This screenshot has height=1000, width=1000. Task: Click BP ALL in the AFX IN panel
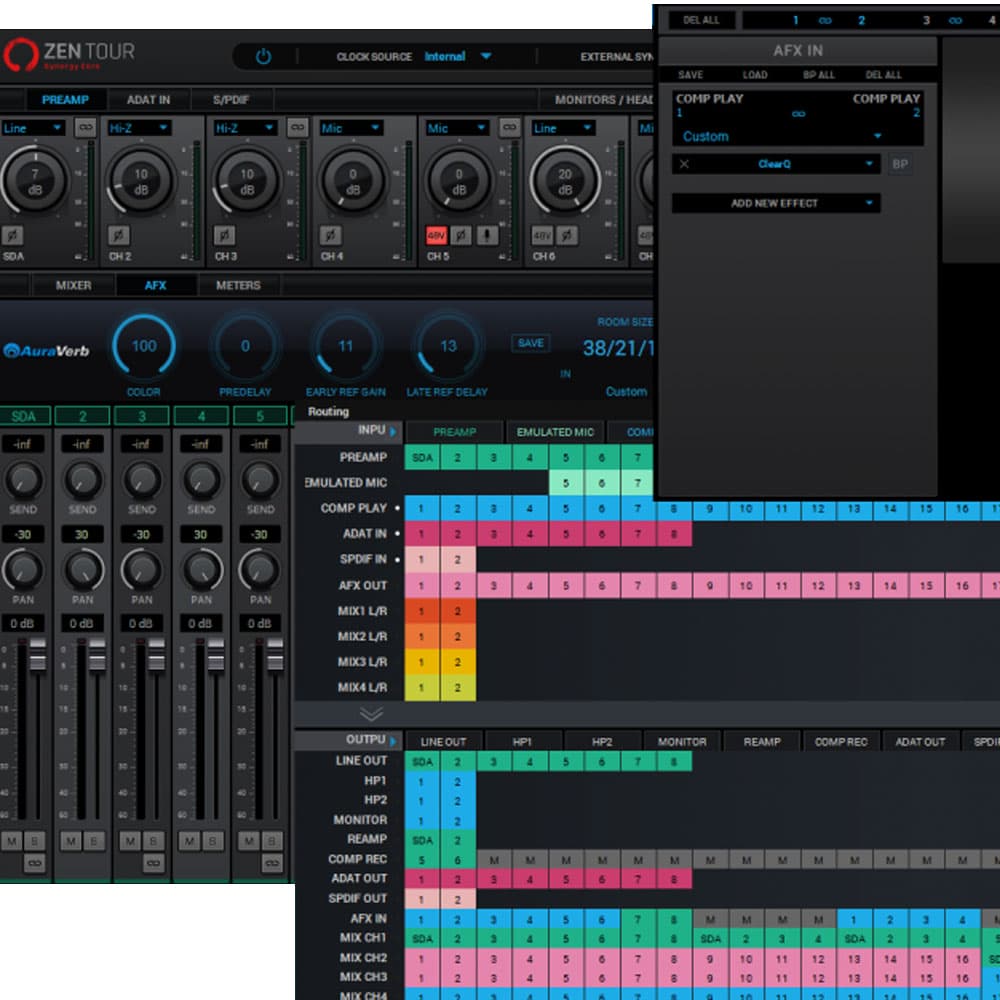pyautogui.click(x=819, y=75)
